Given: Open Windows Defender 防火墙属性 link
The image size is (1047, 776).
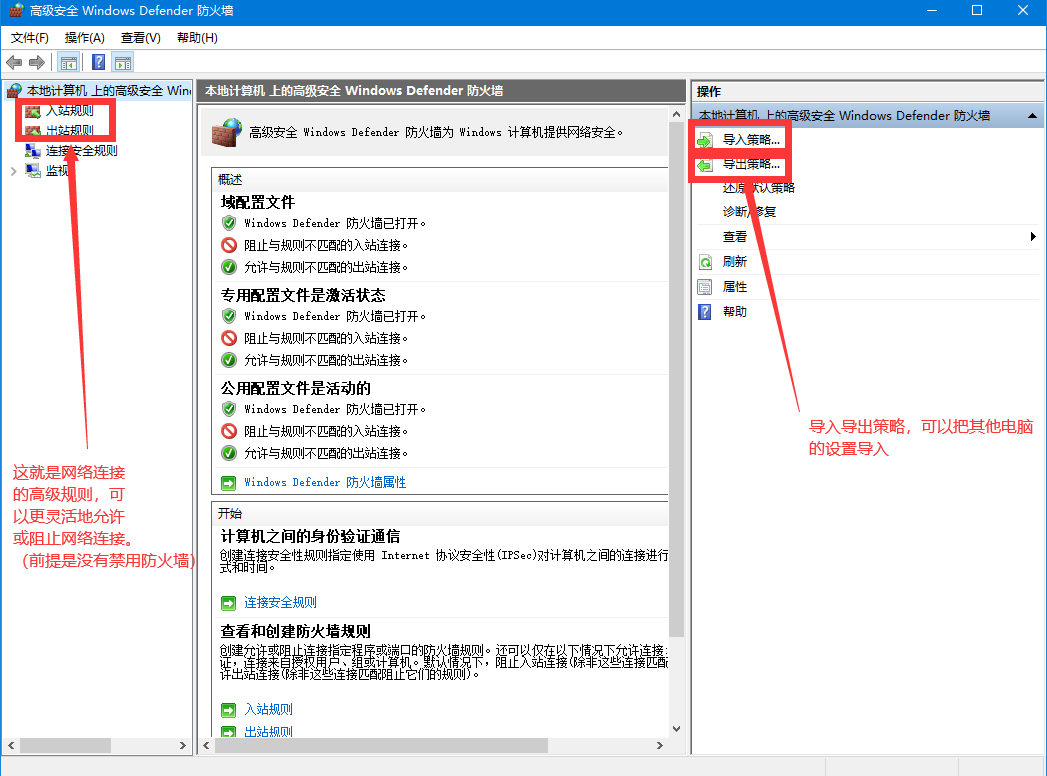Looking at the screenshot, I should pyautogui.click(x=325, y=482).
